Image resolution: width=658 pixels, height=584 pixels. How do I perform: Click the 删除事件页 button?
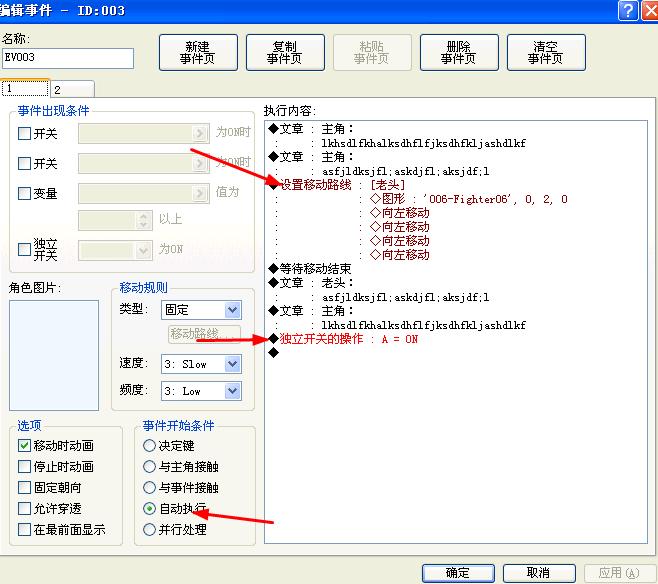(x=459, y=52)
